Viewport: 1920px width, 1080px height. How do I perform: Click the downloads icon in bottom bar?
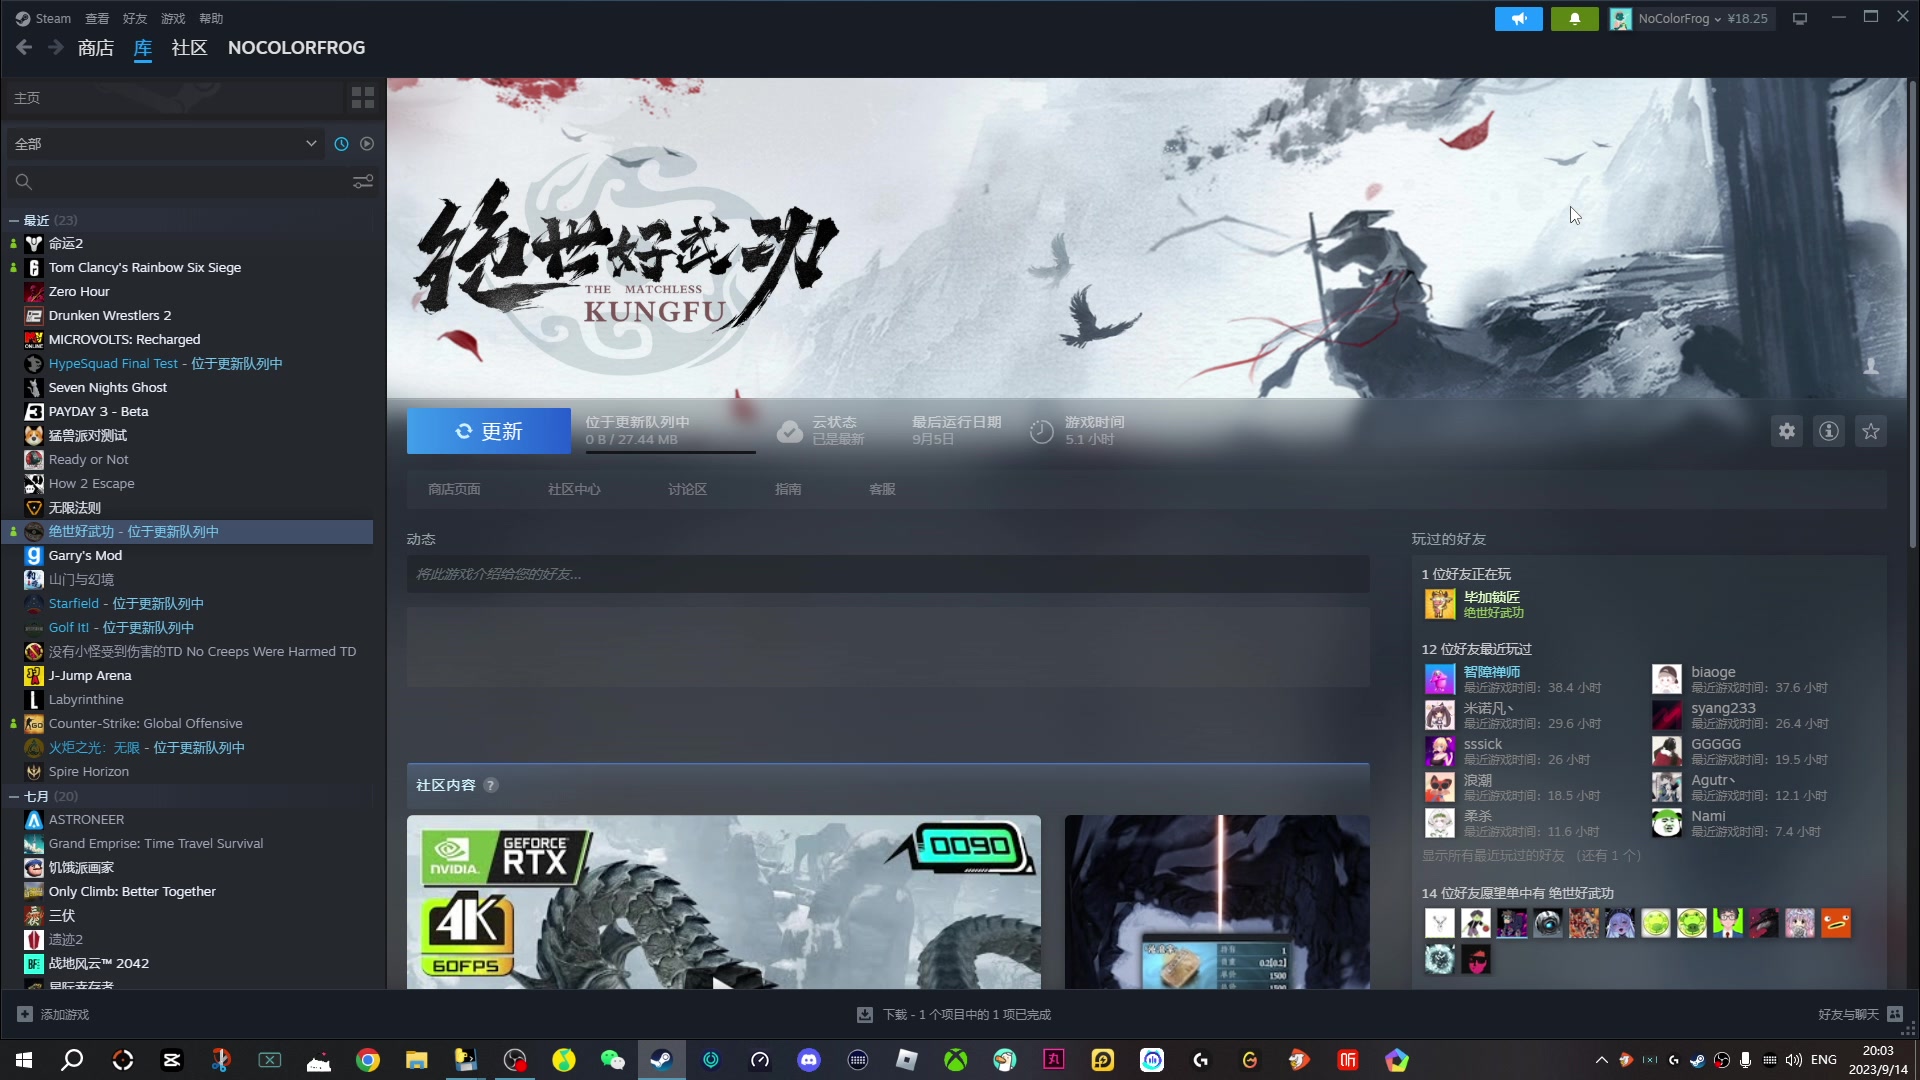[x=865, y=1014]
